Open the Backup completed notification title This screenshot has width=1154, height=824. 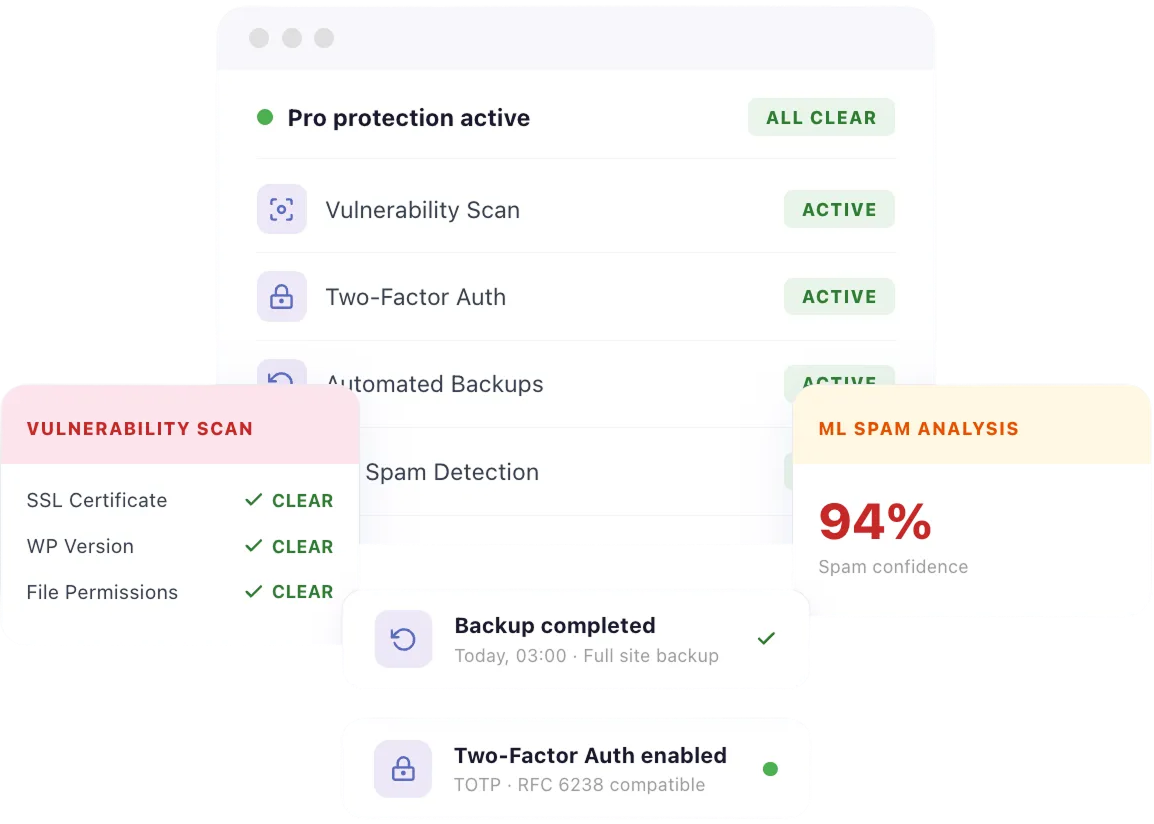point(555,626)
